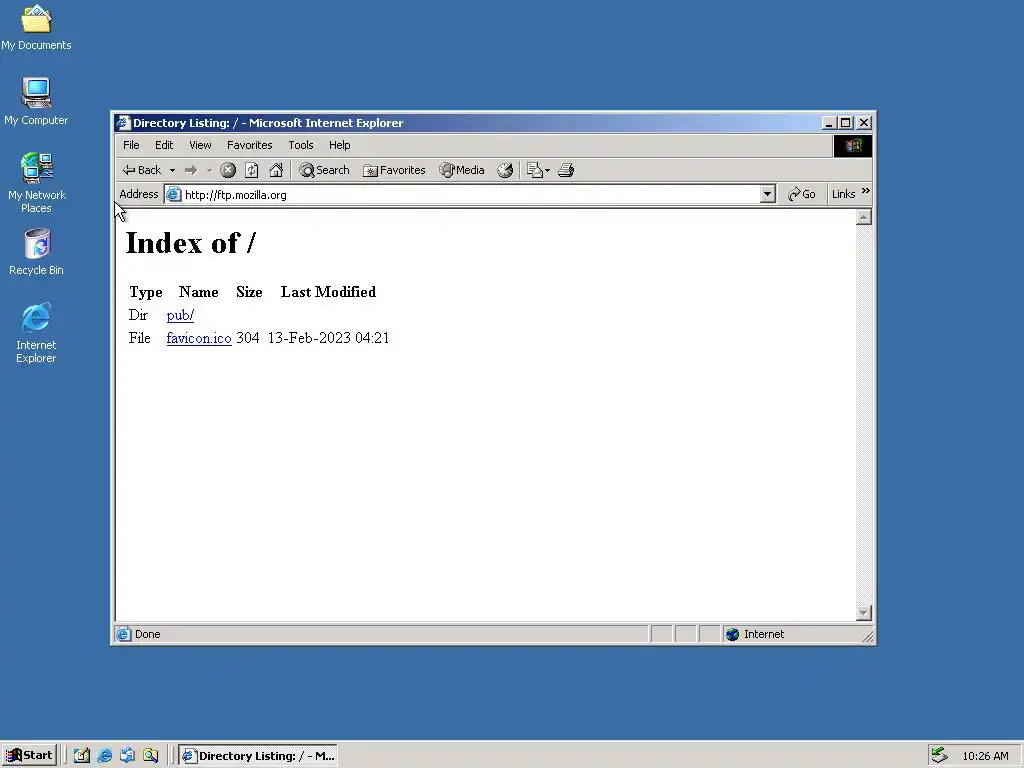This screenshot has height=768, width=1024.
Task: Select the Internet Explorer desktop icon
Action: pyautogui.click(x=36, y=333)
